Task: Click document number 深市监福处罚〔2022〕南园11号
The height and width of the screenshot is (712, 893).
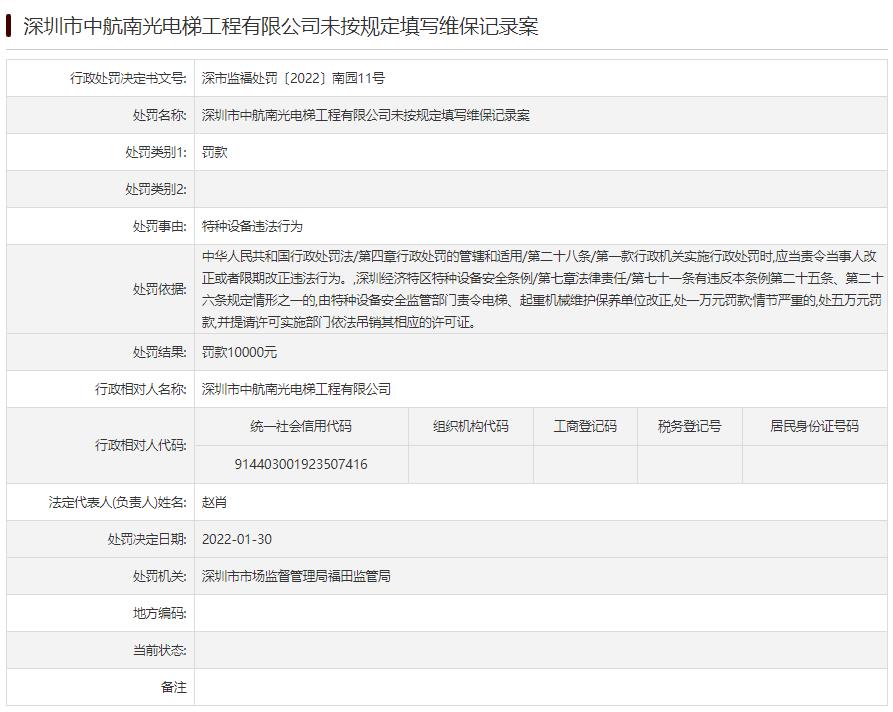Action: click(293, 78)
